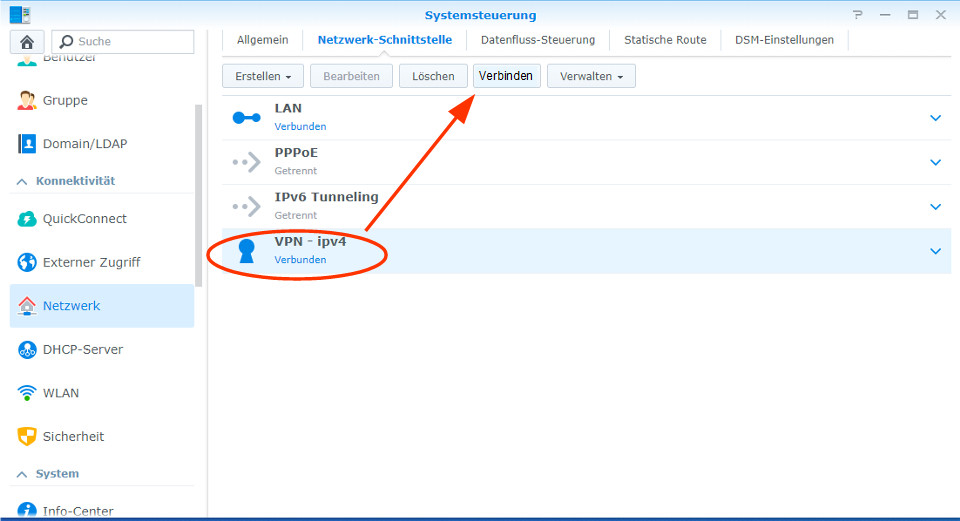Click the Home icon button
Viewport: 960px width, 521px height.
pos(25,41)
